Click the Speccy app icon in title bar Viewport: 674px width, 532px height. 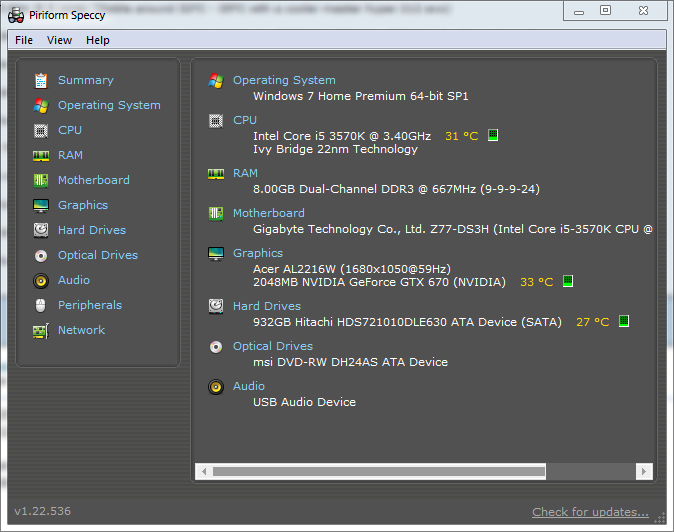pos(16,15)
